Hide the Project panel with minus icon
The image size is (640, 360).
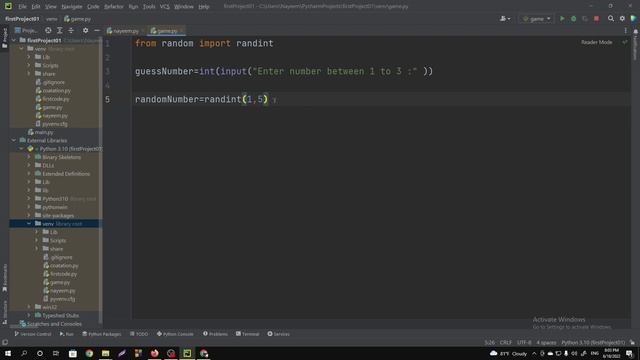click(97, 31)
